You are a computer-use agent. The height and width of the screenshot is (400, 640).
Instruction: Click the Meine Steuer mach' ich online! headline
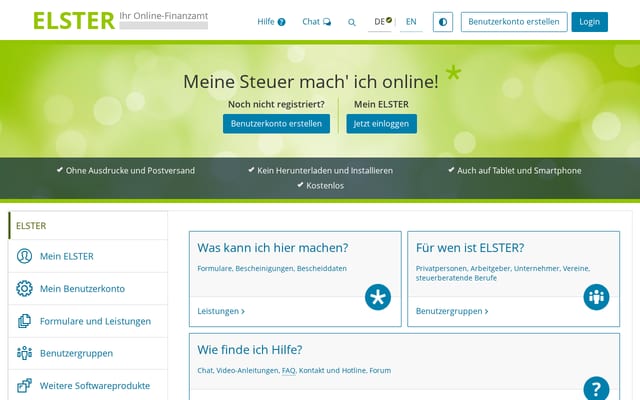point(311,82)
